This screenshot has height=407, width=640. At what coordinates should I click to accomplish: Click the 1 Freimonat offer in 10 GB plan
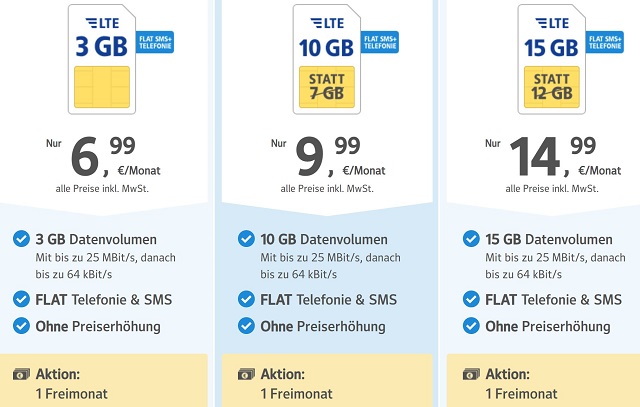click(296, 394)
